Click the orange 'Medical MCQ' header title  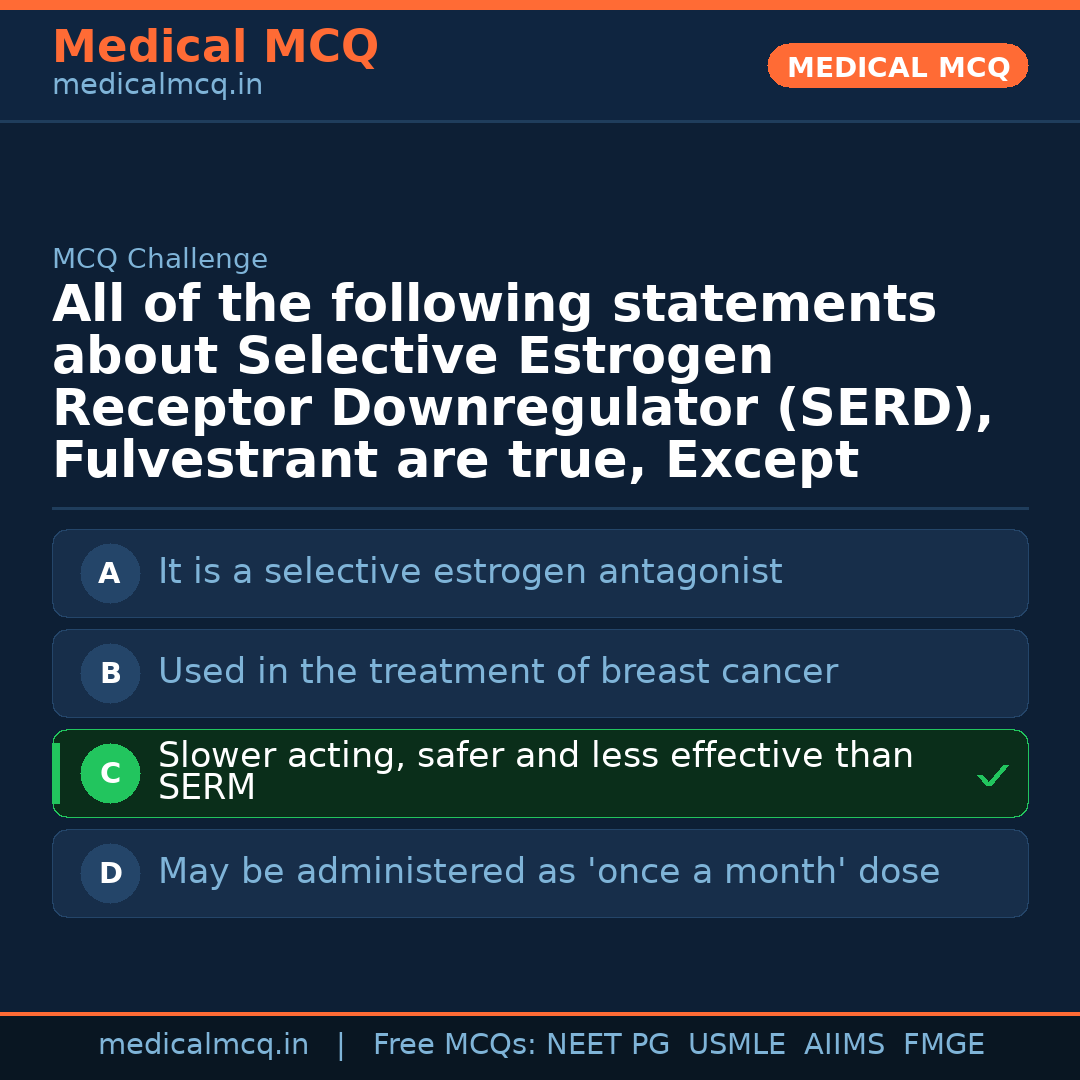(x=215, y=47)
